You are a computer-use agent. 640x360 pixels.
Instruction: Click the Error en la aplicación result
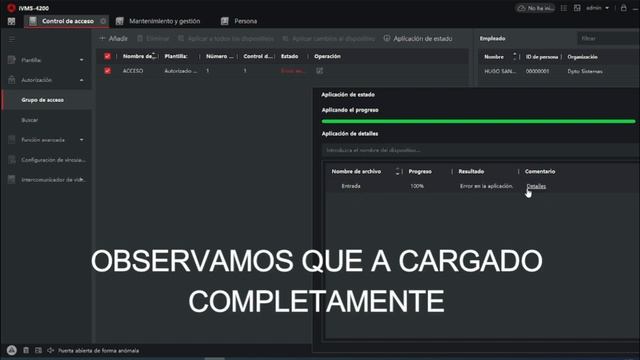(486, 186)
